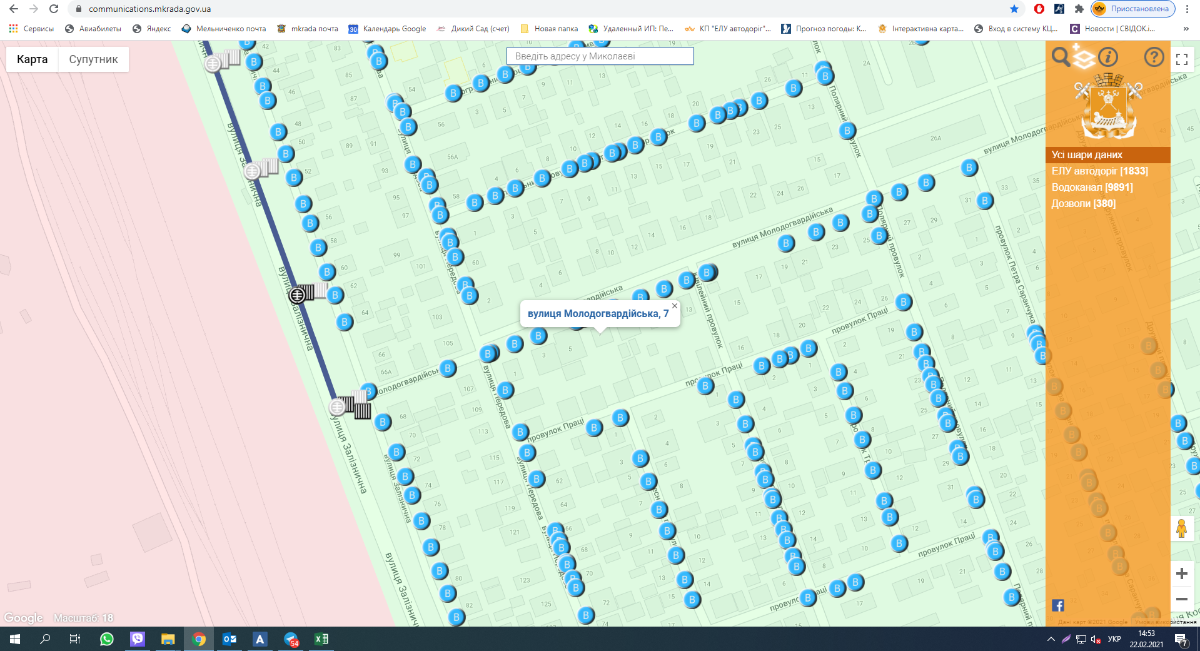The image size is (1200, 651).
Task: Click Chrome back navigation arrow
Action: [x=13, y=8]
